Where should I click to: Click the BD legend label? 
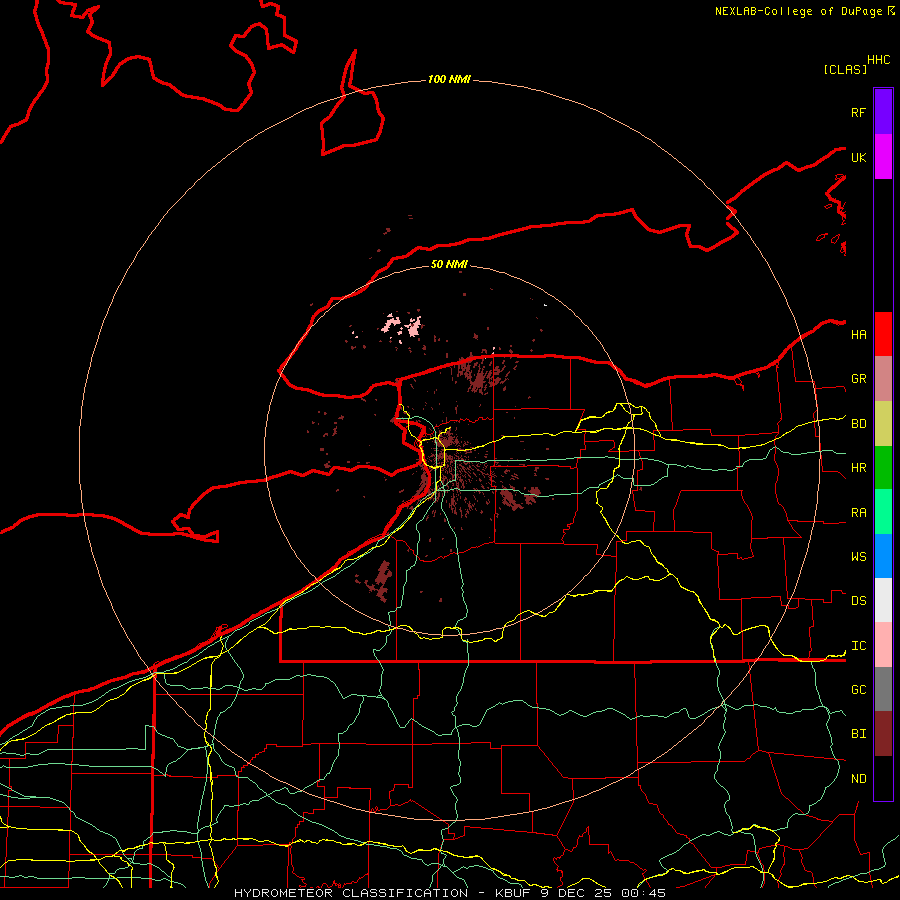[x=858, y=424]
